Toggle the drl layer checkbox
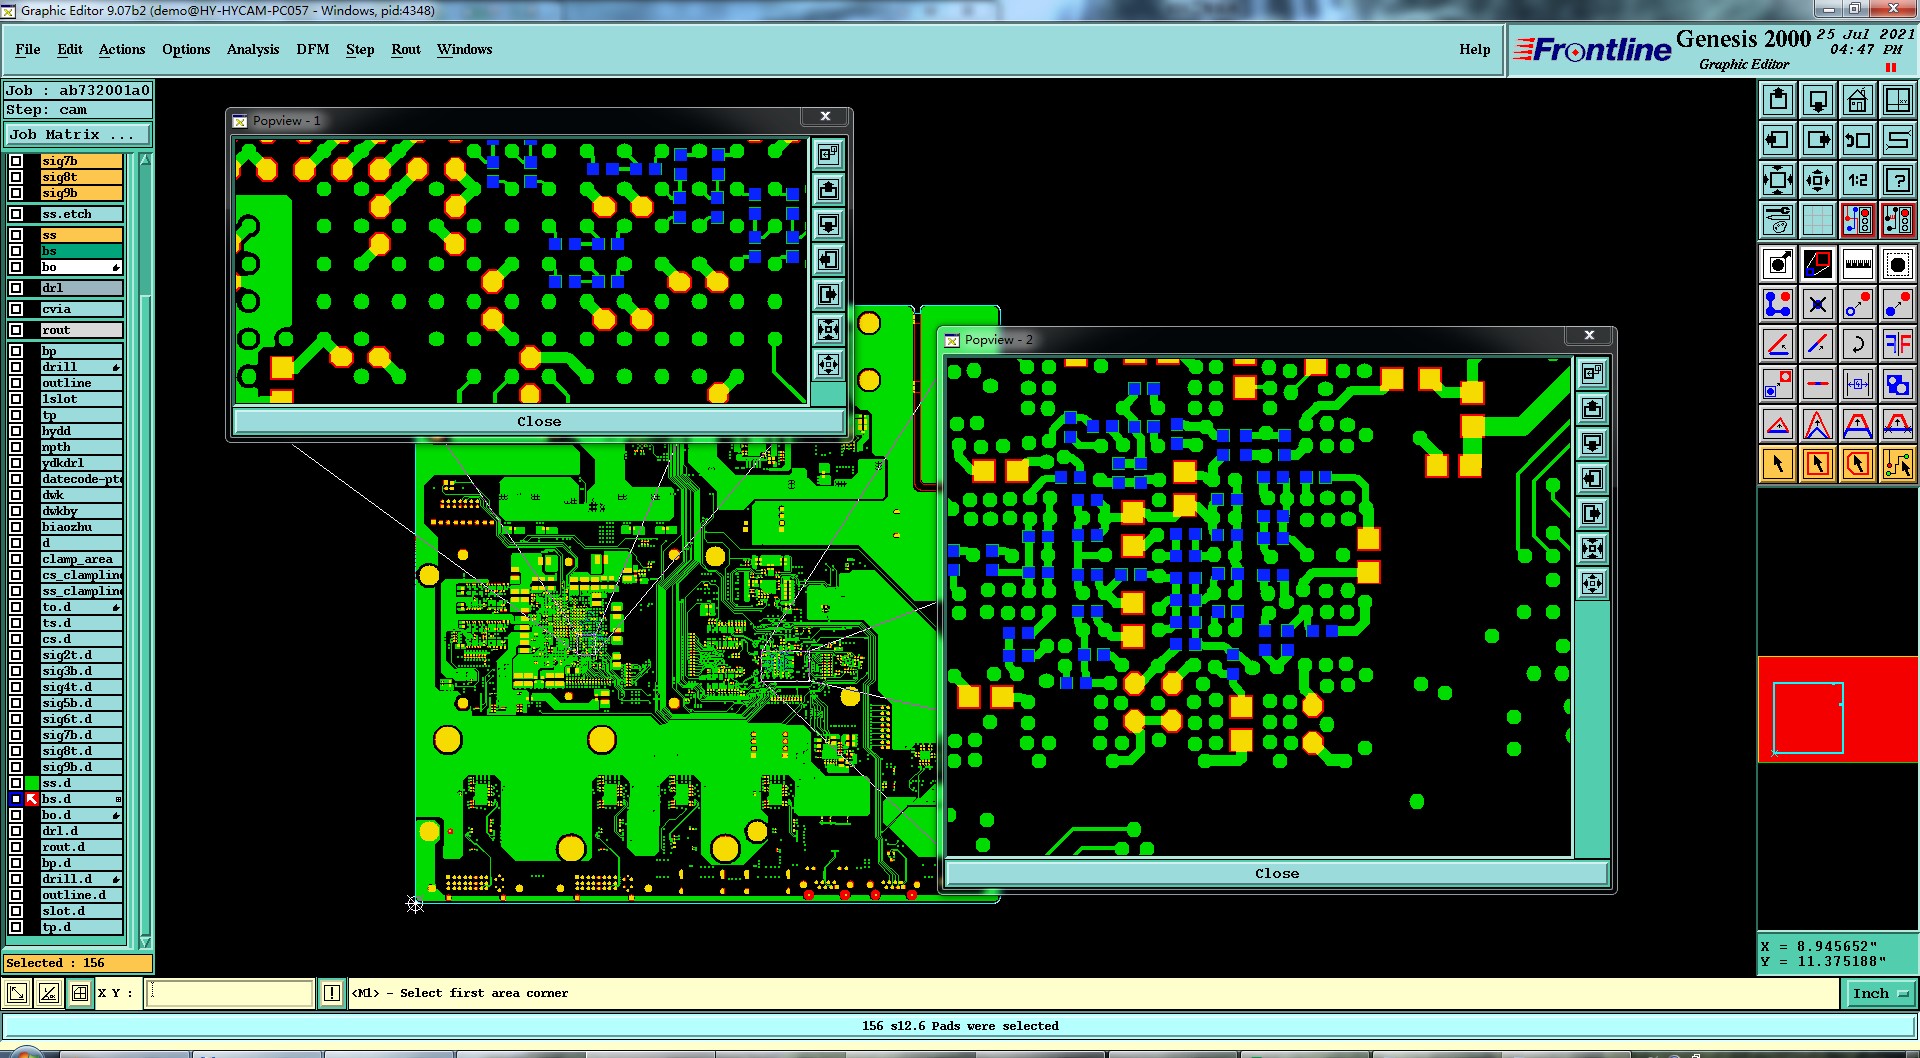 (x=16, y=288)
